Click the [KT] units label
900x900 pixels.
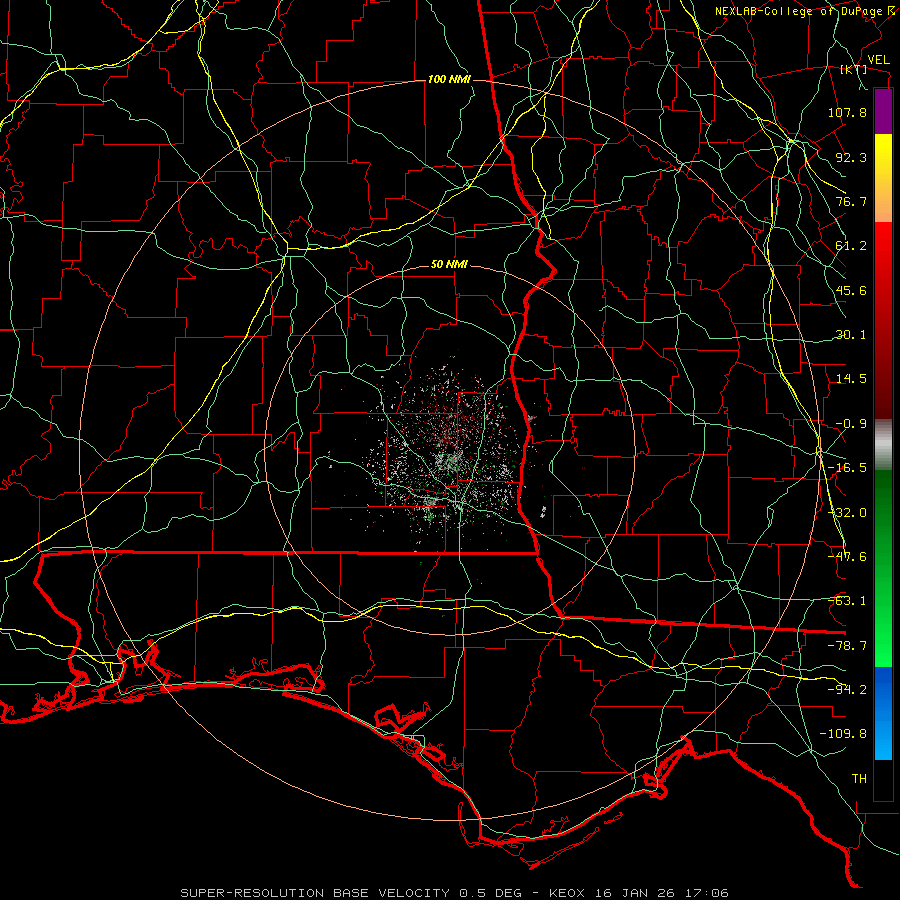point(854,69)
